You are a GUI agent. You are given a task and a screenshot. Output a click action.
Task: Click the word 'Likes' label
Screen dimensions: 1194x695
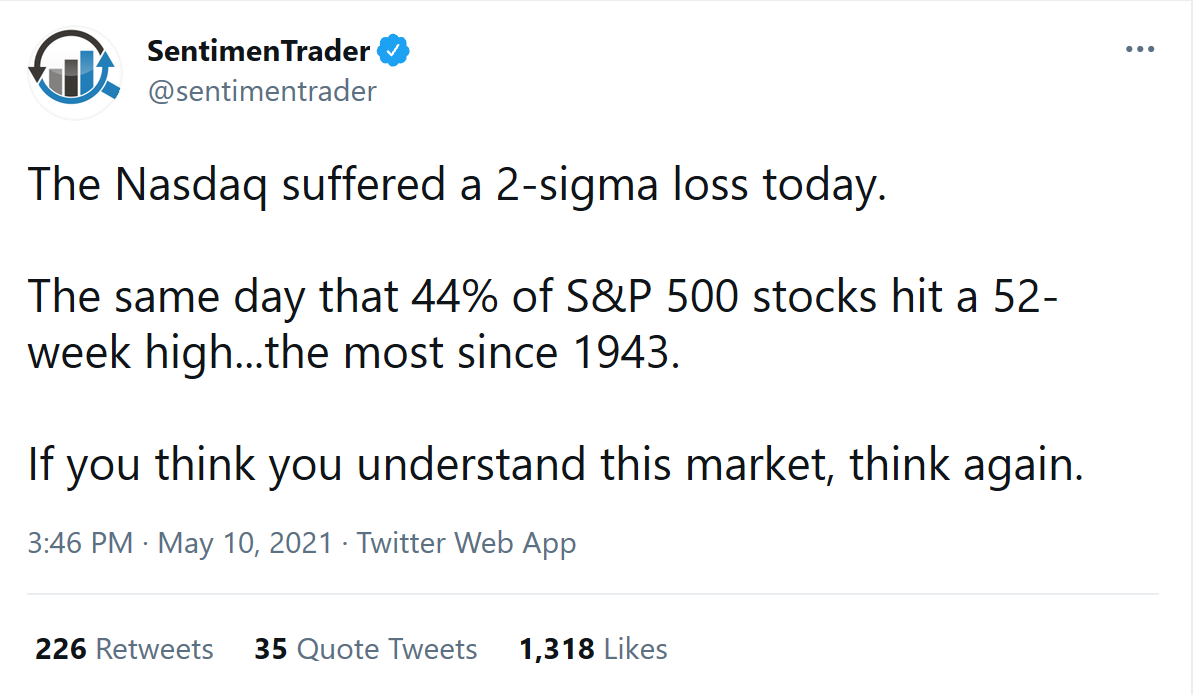pyautogui.click(x=636, y=649)
